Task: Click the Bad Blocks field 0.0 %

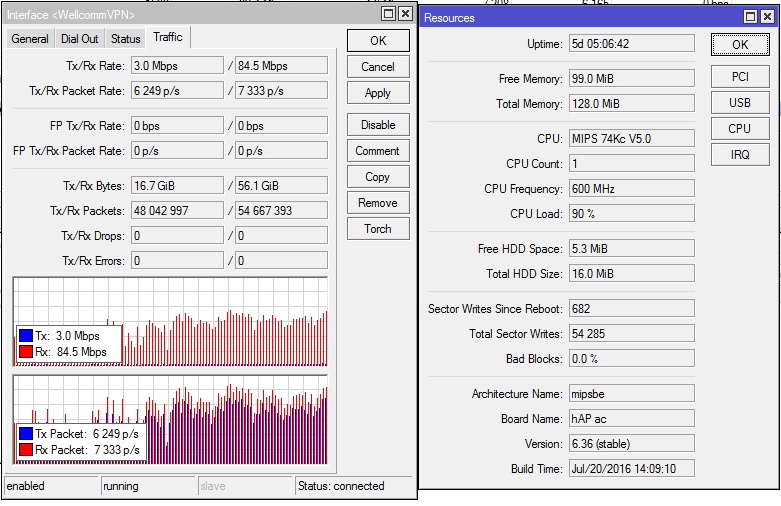Action: (x=632, y=359)
